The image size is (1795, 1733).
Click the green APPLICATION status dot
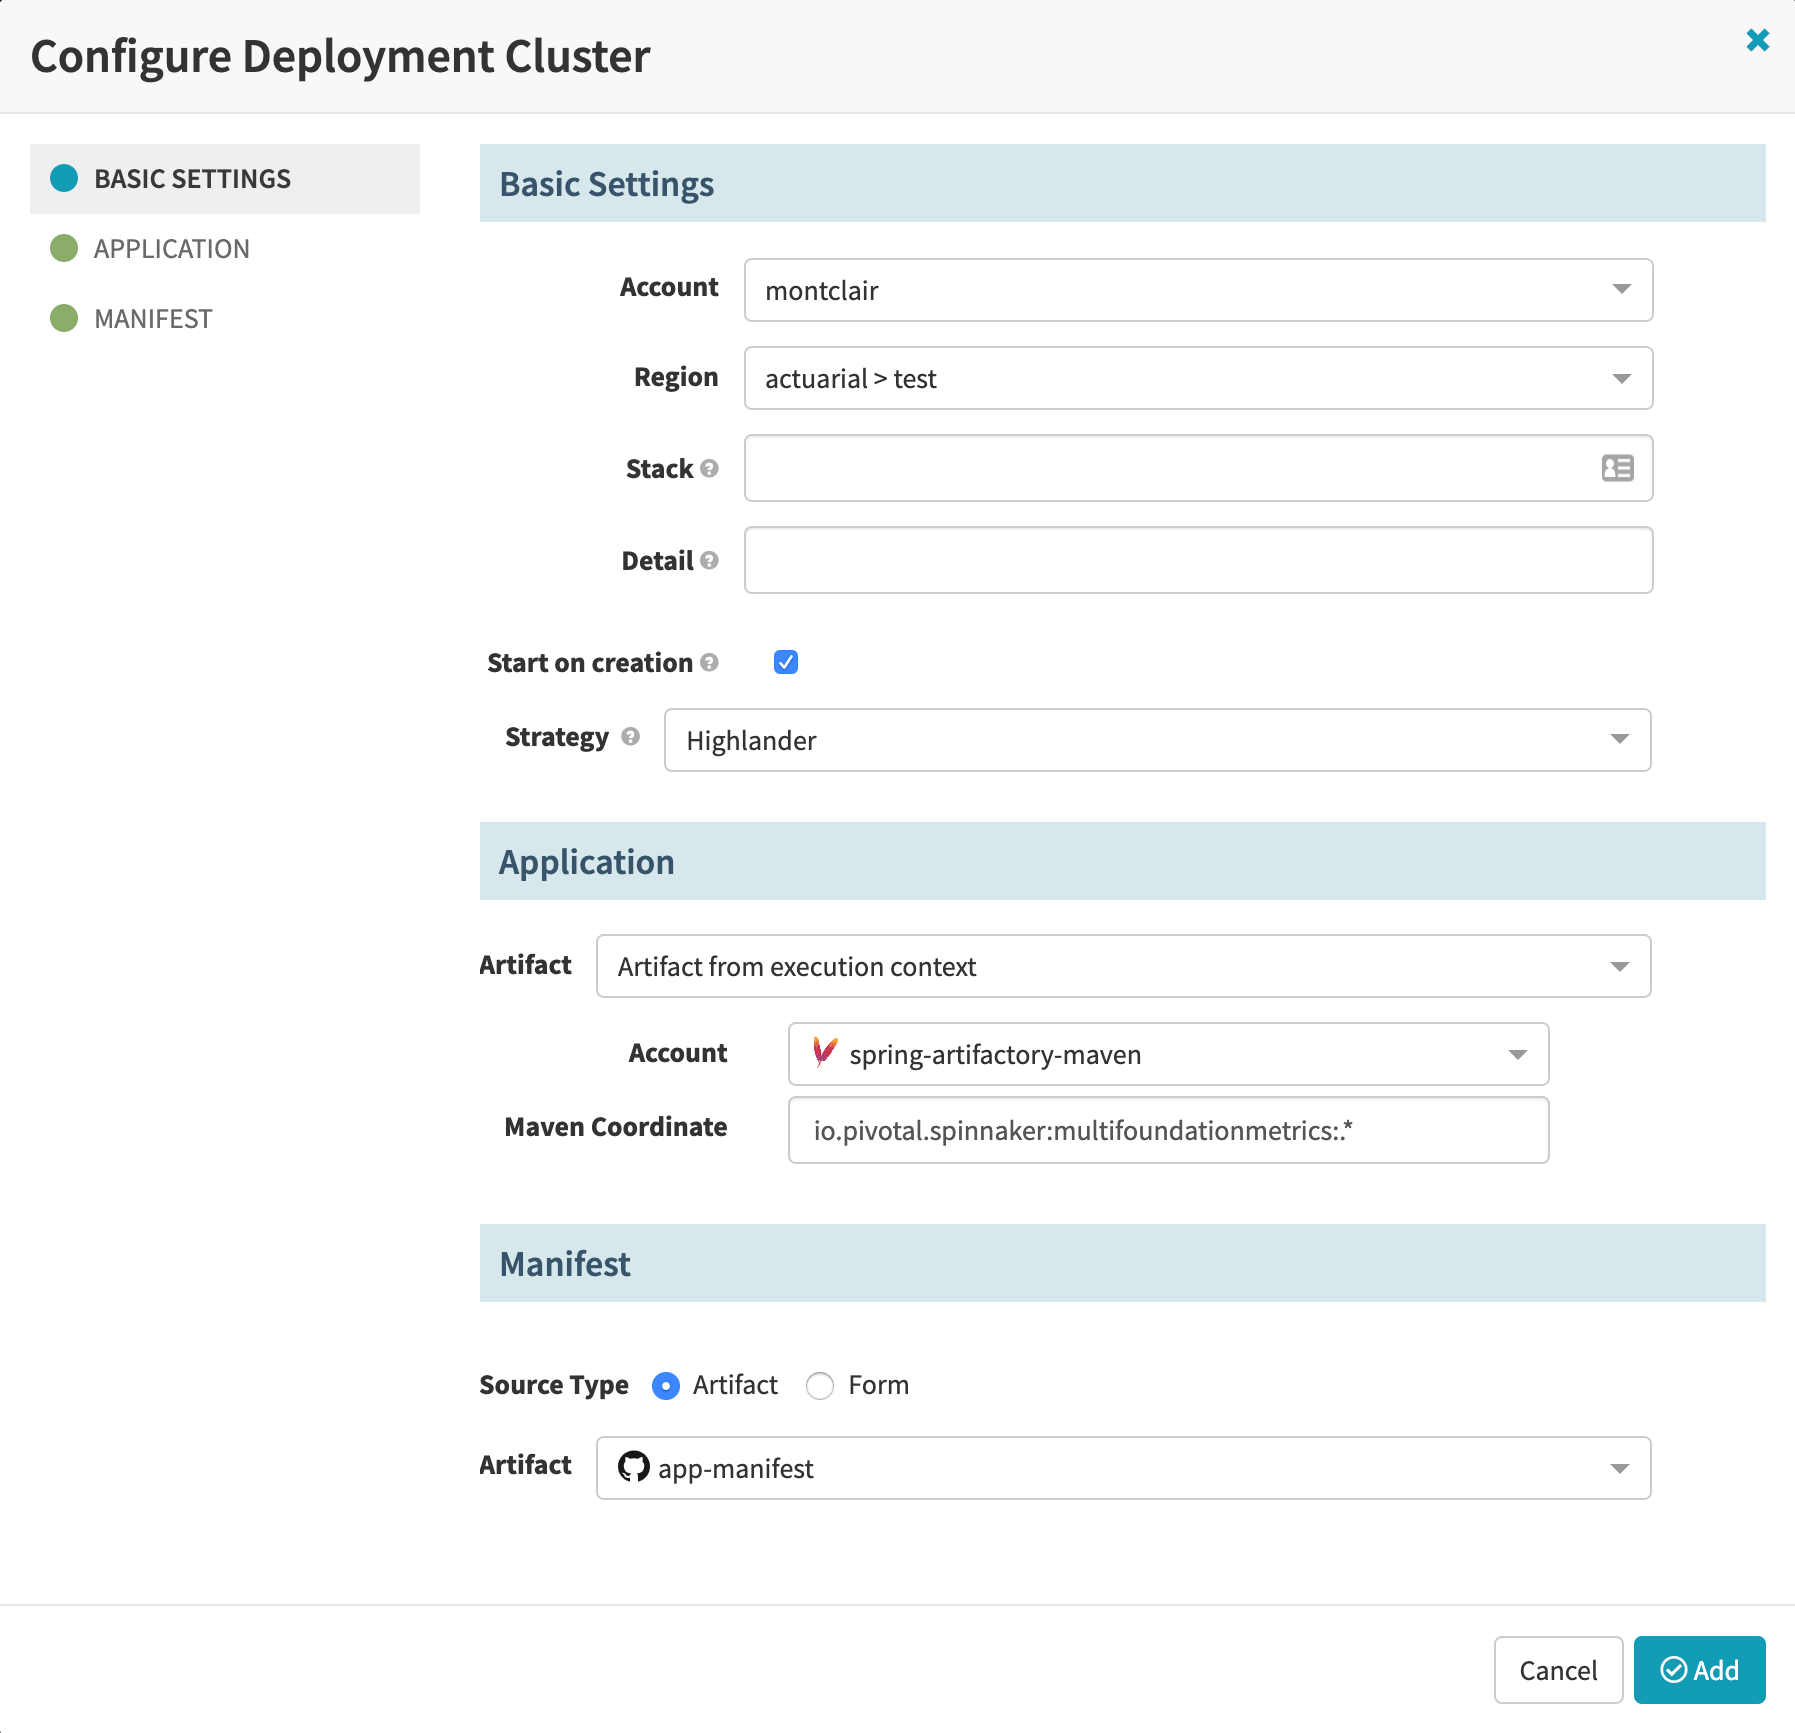pyautogui.click(x=64, y=248)
